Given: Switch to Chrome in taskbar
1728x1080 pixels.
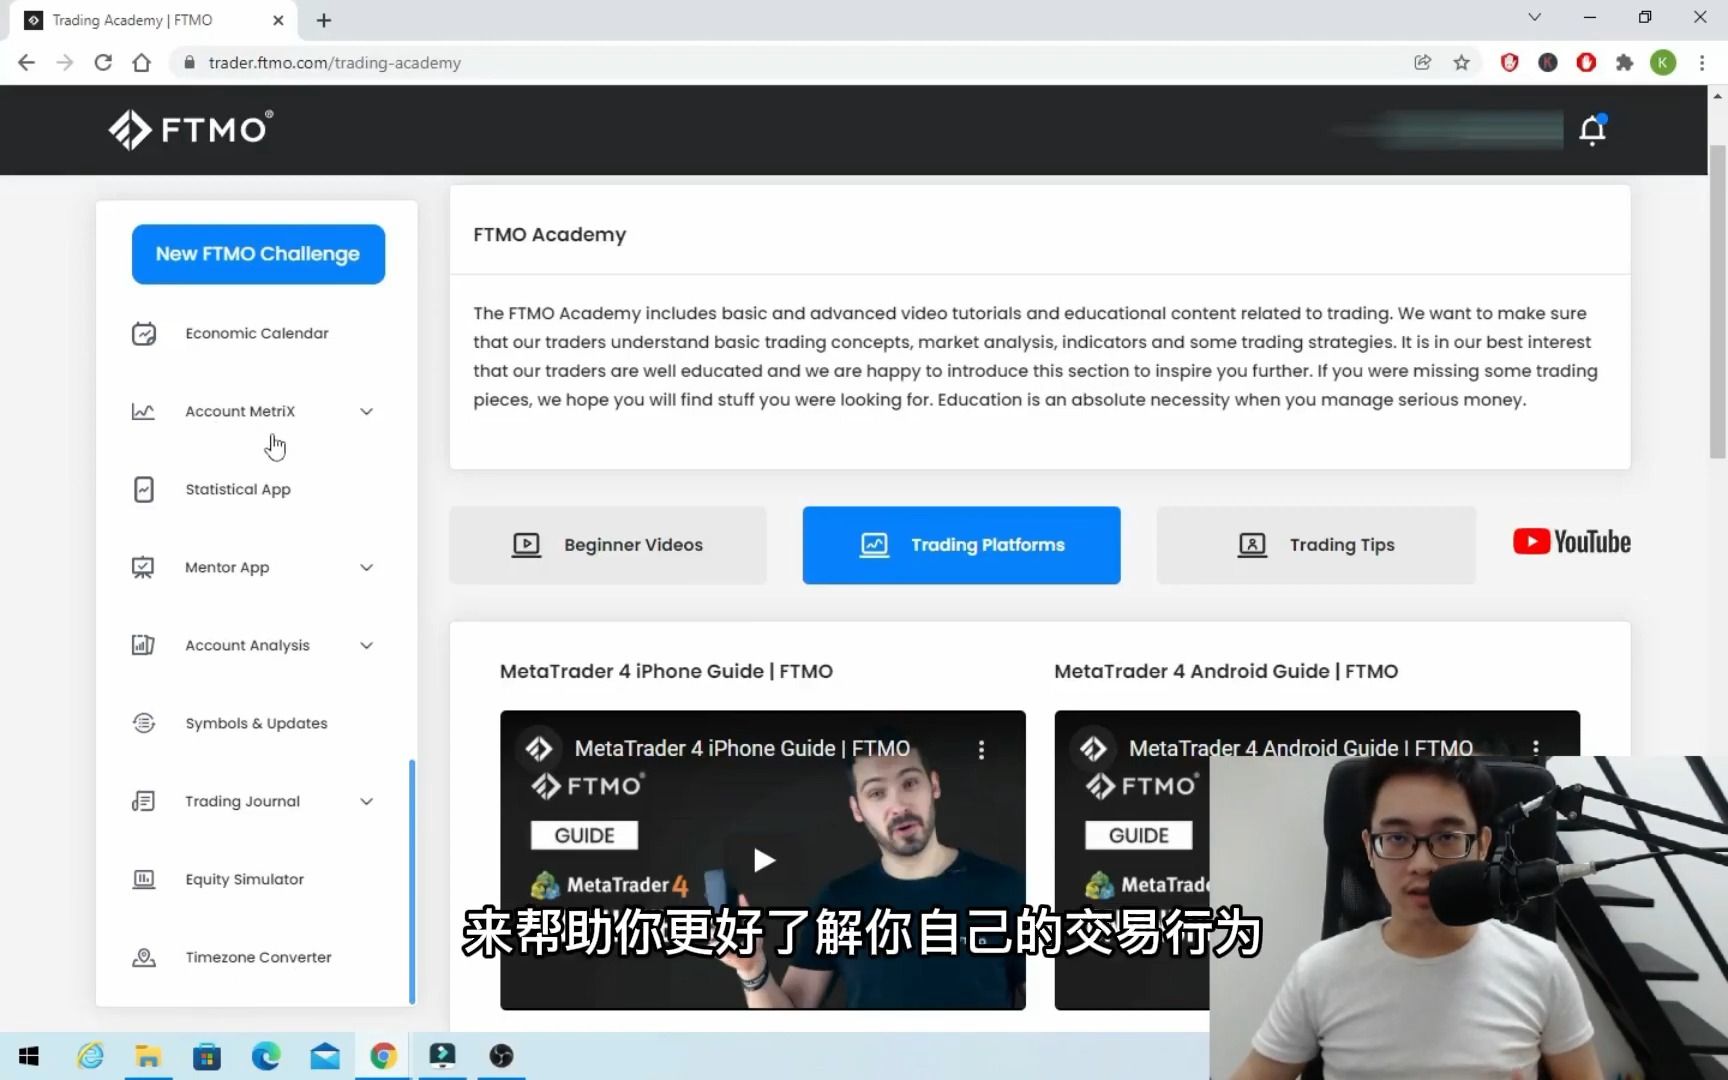Looking at the screenshot, I should 383,1056.
